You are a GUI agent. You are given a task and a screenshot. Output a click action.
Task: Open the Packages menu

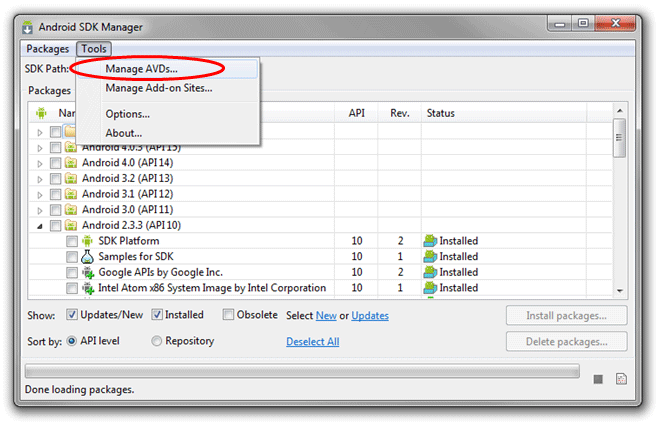(47, 49)
